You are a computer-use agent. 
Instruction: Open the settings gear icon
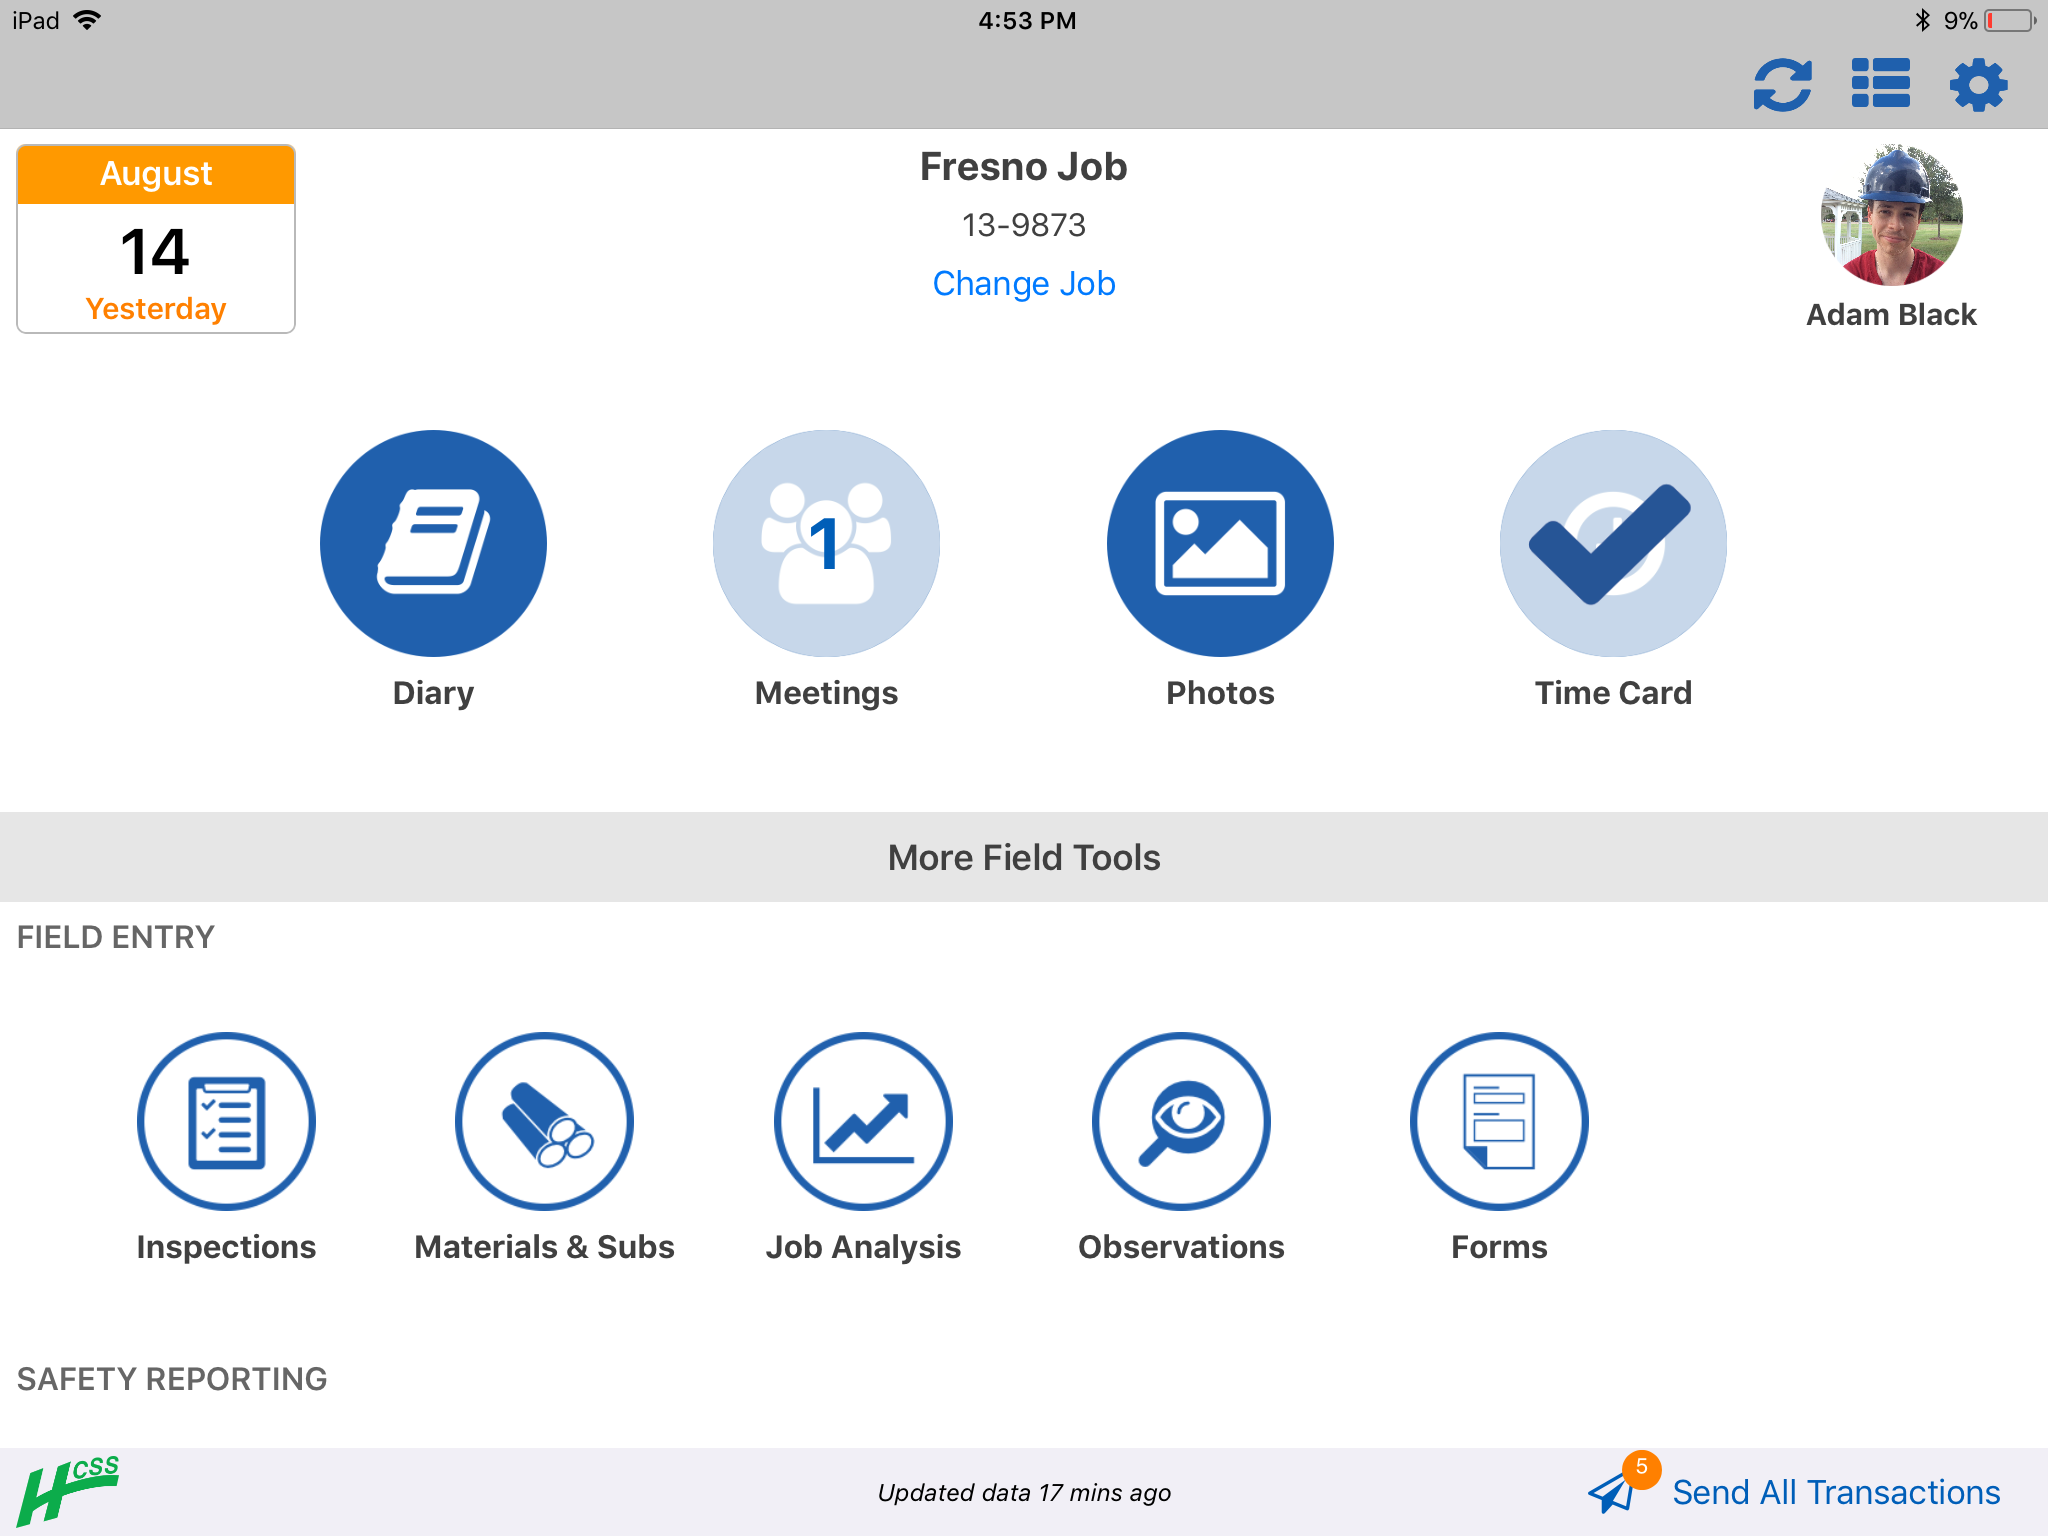tap(1978, 84)
